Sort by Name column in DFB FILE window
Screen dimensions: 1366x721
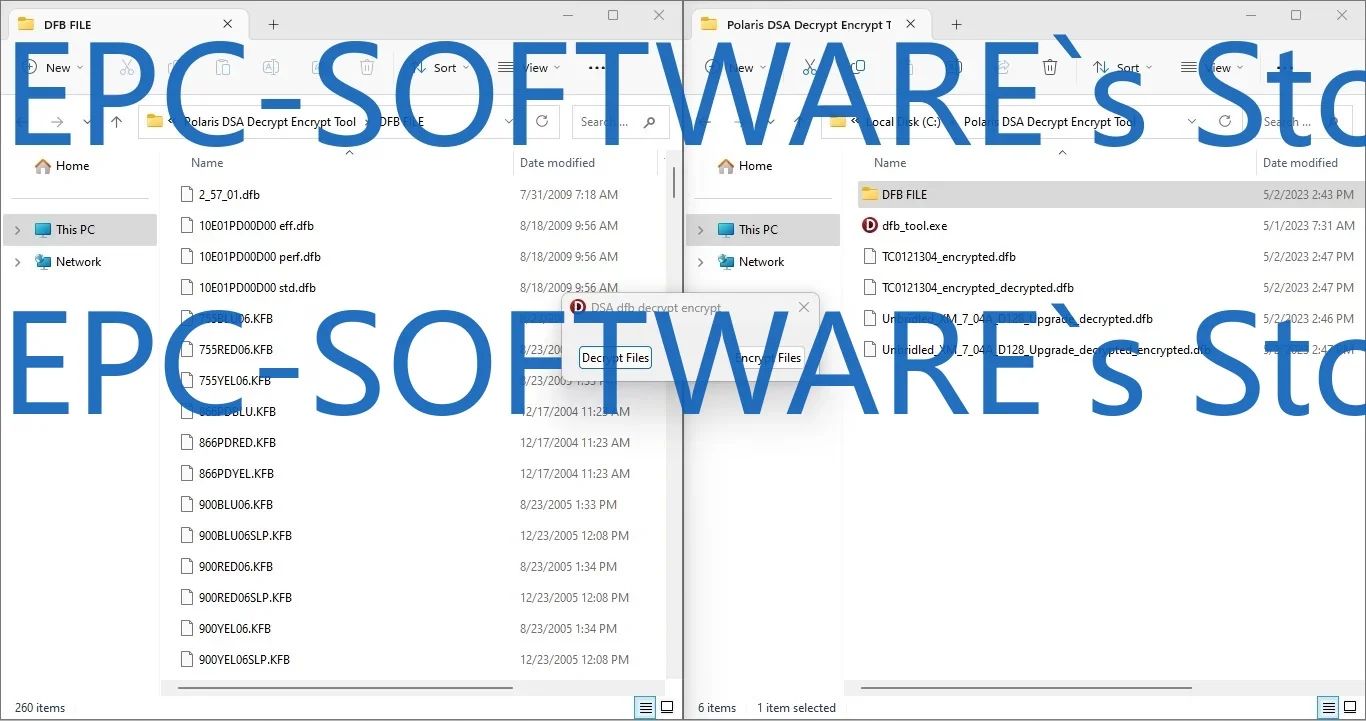[x=207, y=163]
